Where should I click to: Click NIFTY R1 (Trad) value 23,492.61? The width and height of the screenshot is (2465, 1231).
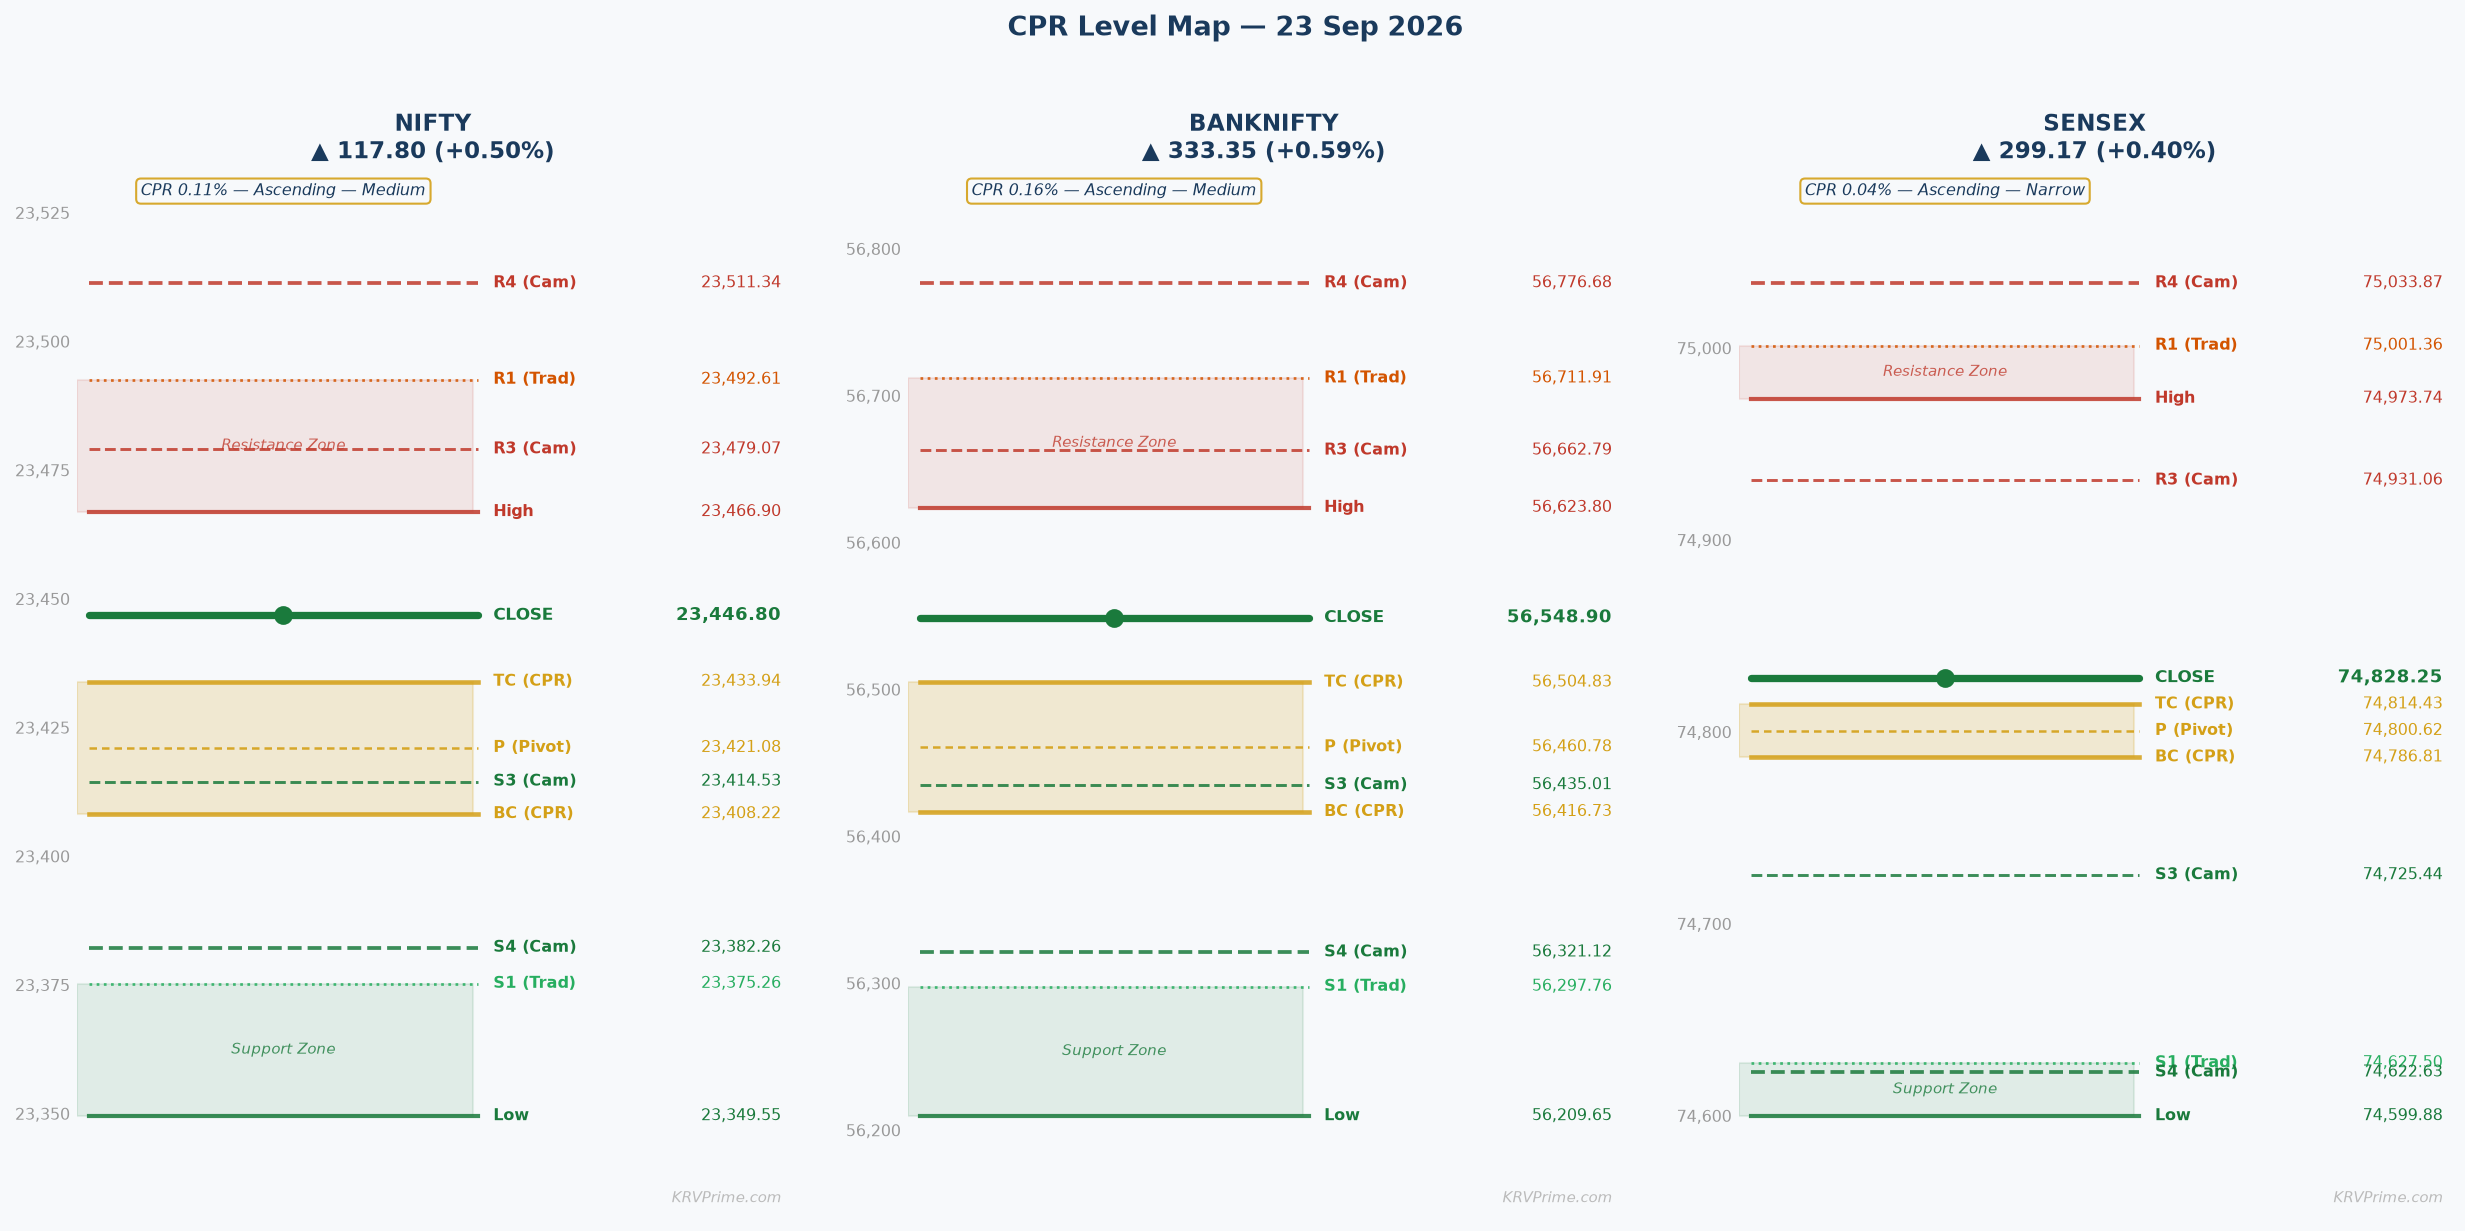(741, 379)
